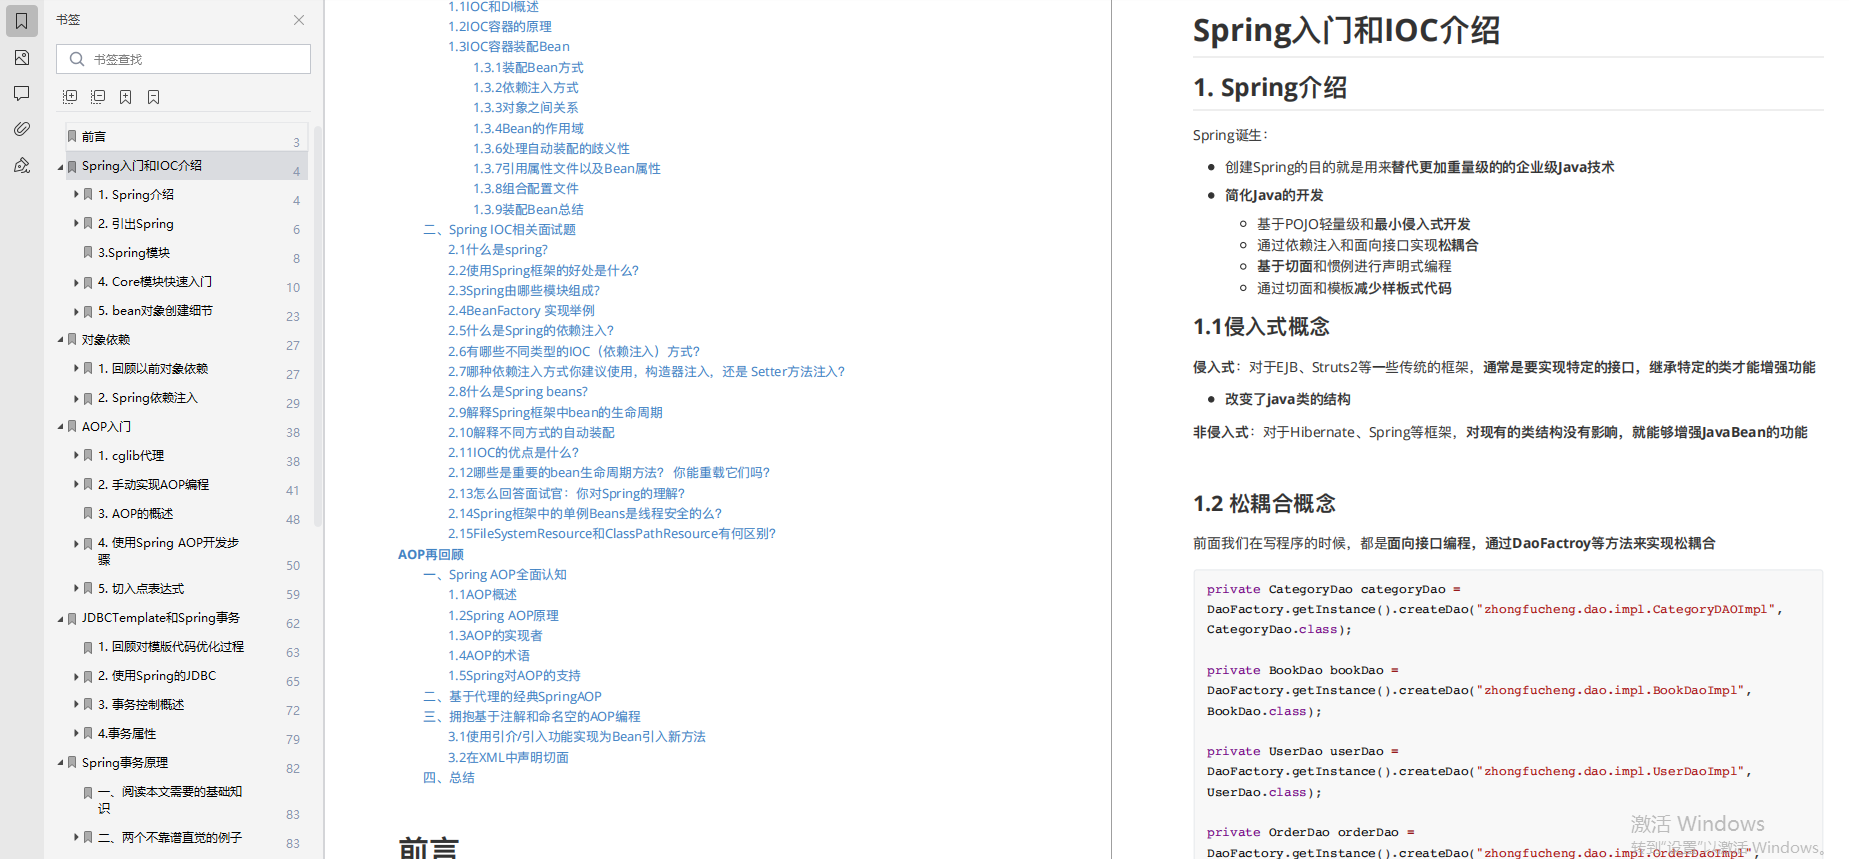Screen dimensions: 1849x859
Task: Collapse the Spring入门和IOC介绍 bookmark
Action: pos(60,167)
